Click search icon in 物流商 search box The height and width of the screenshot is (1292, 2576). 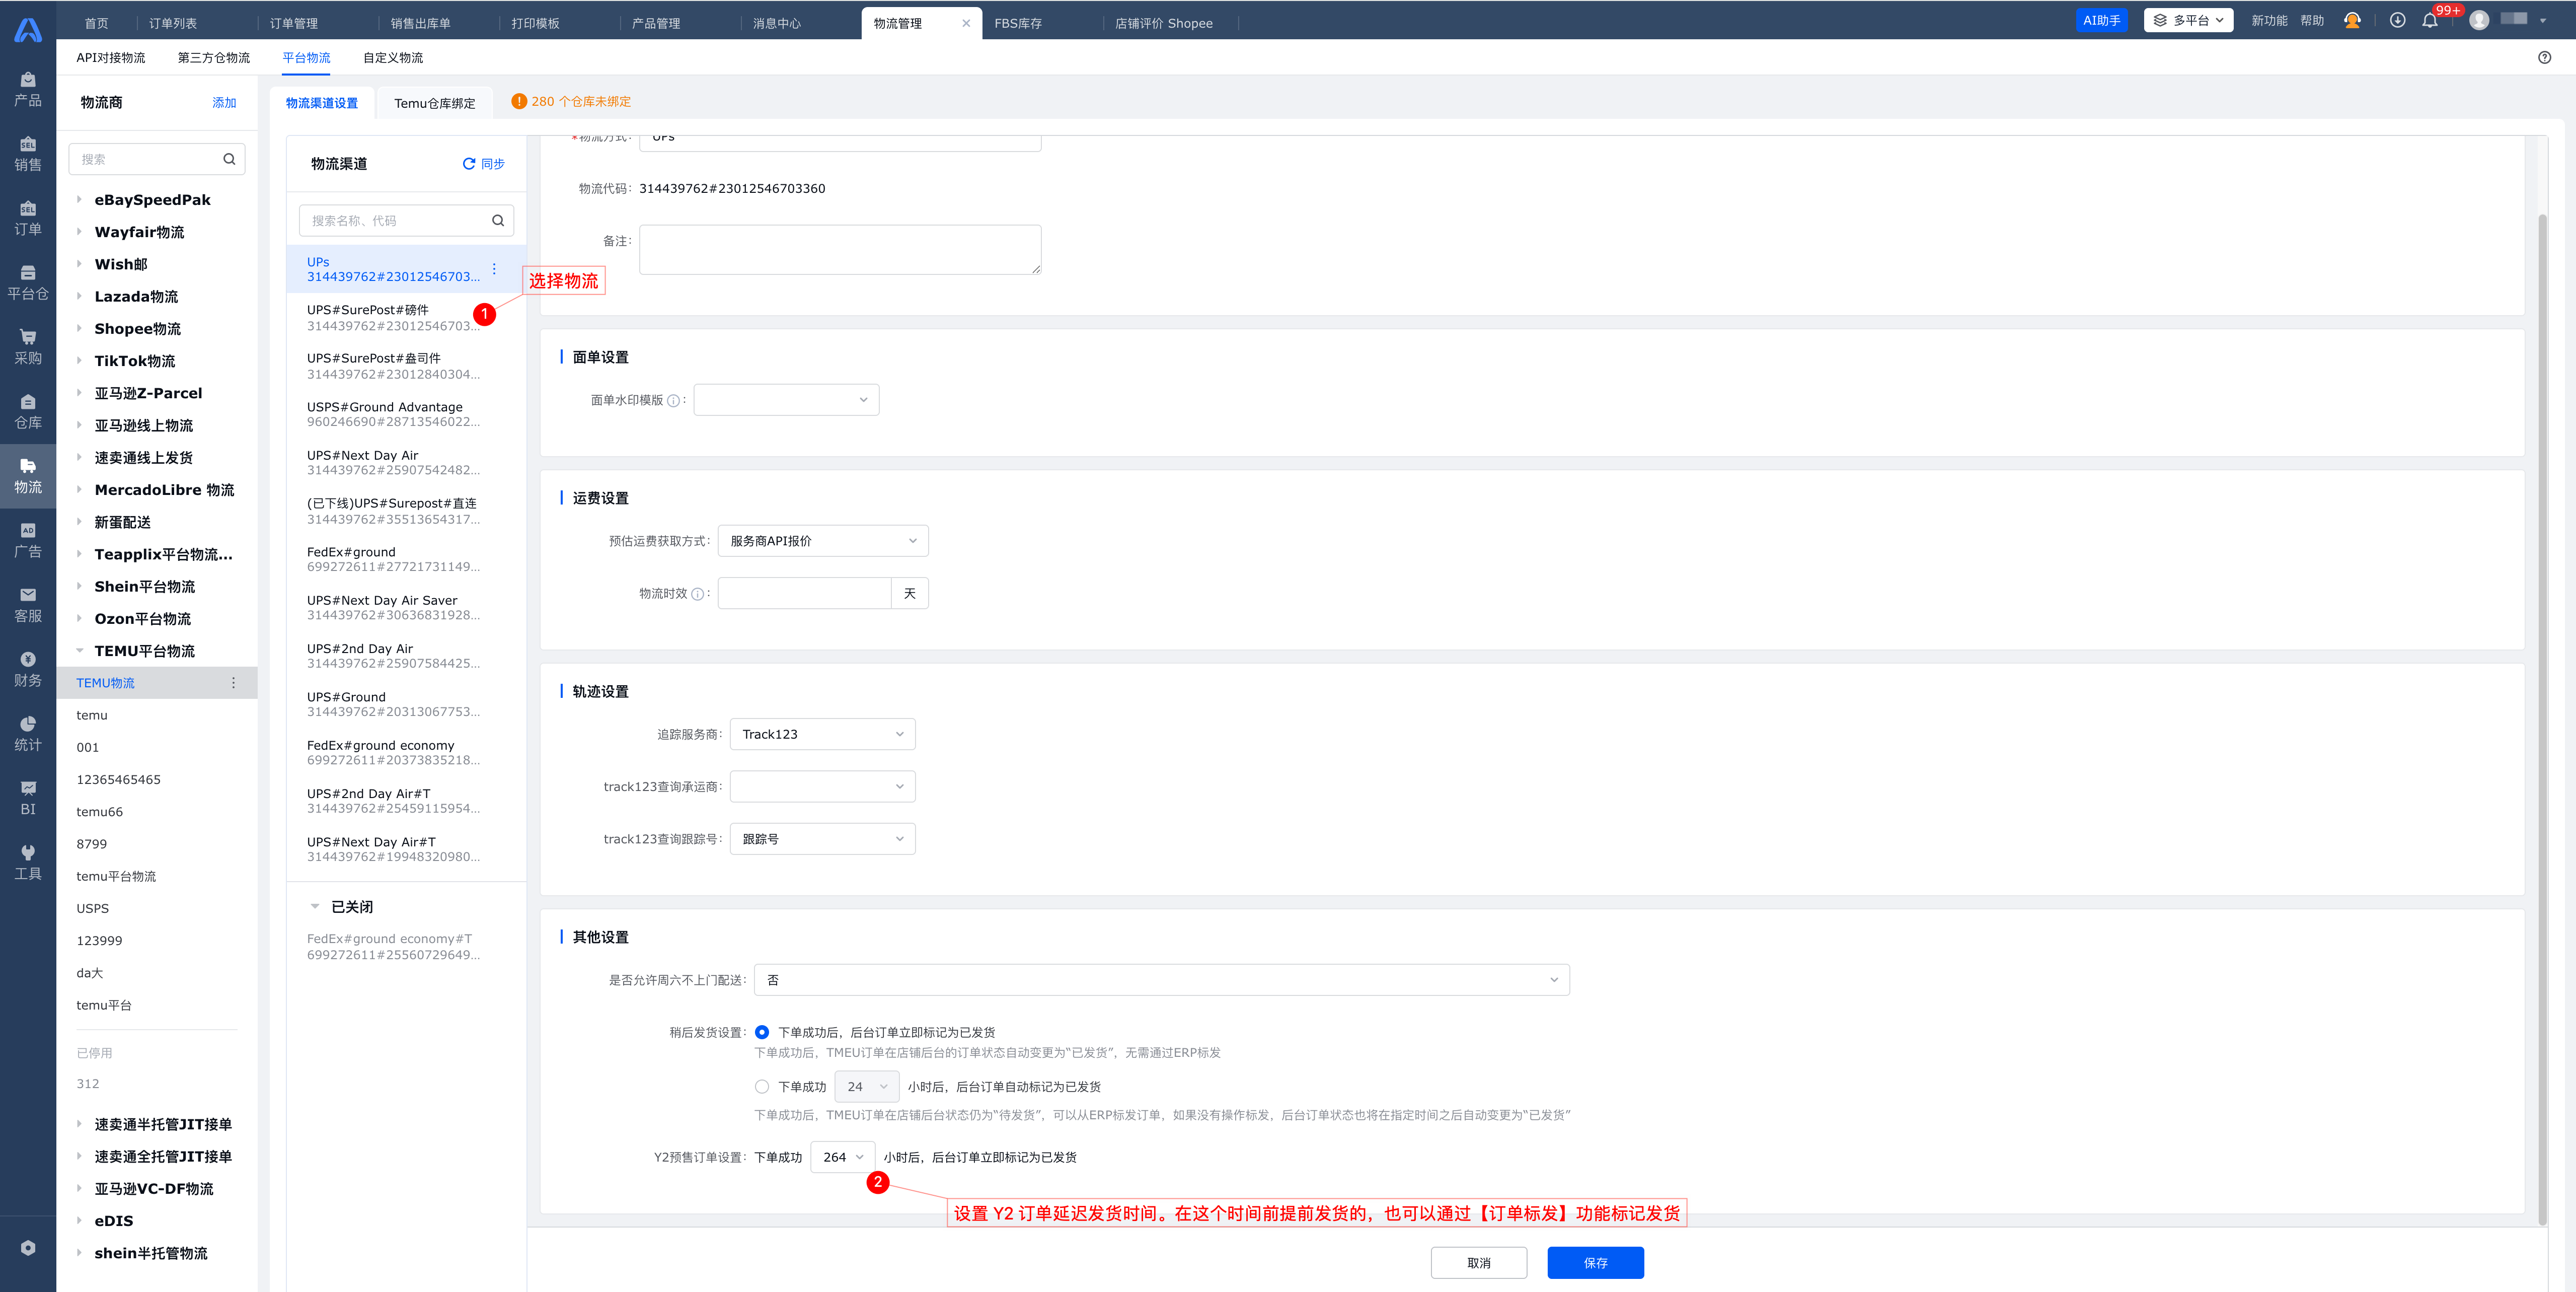click(x=229, y=159)
